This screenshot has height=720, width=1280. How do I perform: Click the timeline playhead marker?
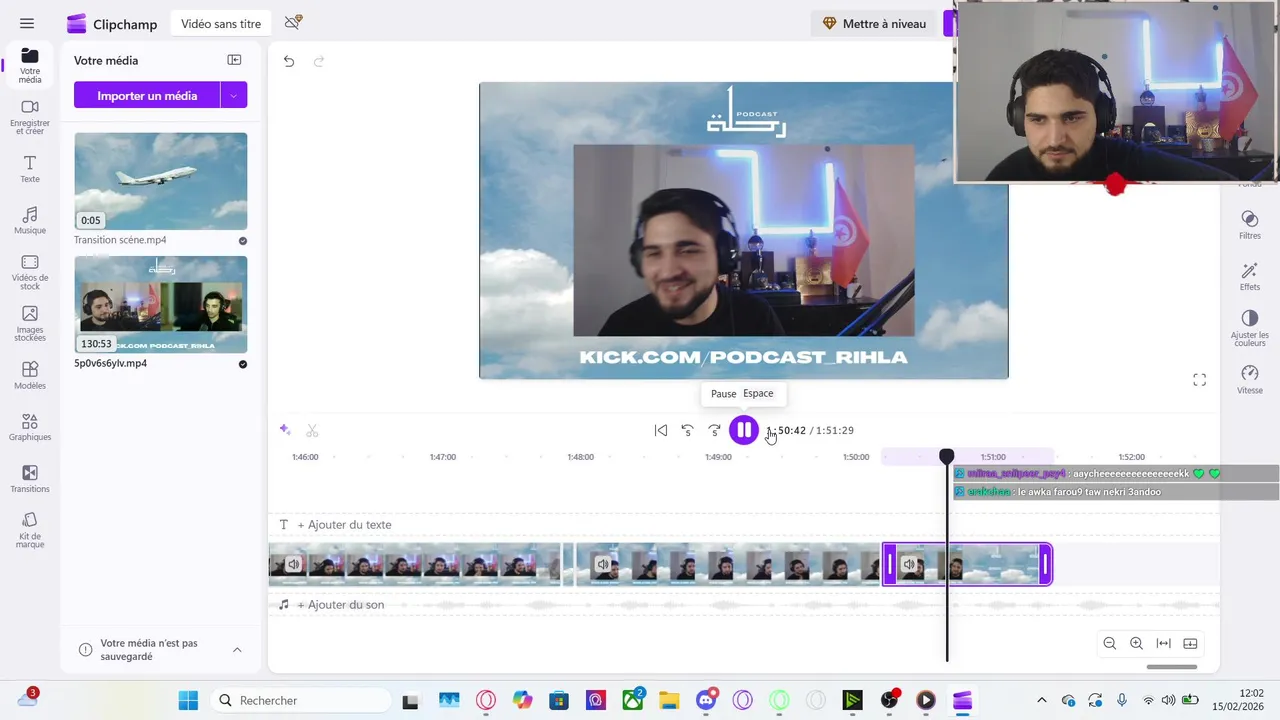pos(946,457)
